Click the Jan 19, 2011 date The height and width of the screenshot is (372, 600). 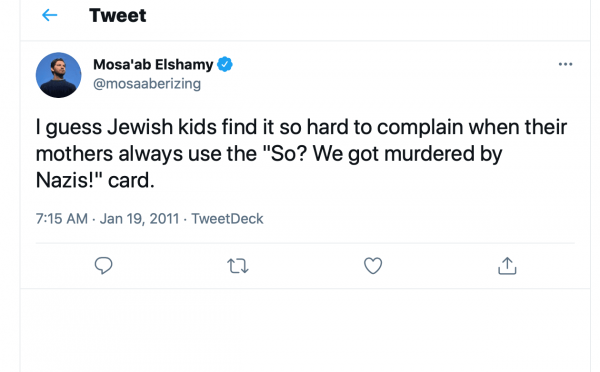(x=139, y=219)
